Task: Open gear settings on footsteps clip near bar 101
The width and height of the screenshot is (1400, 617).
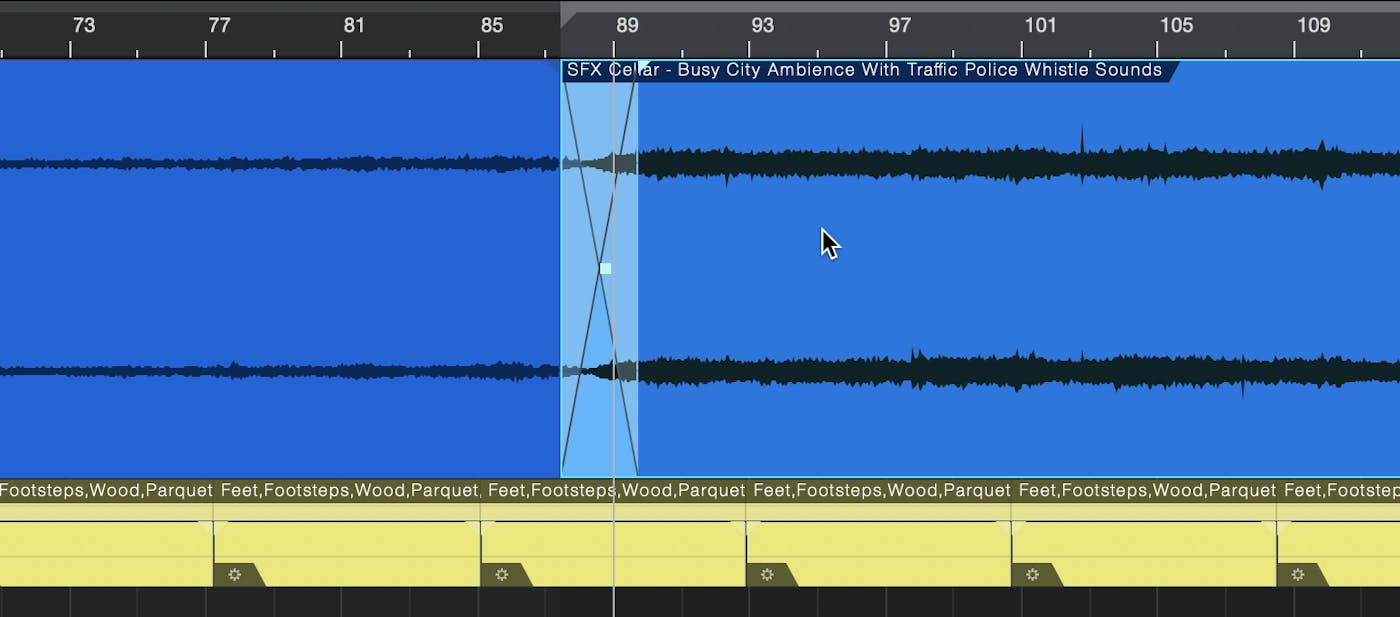Action: click(x=1033, y=575)
